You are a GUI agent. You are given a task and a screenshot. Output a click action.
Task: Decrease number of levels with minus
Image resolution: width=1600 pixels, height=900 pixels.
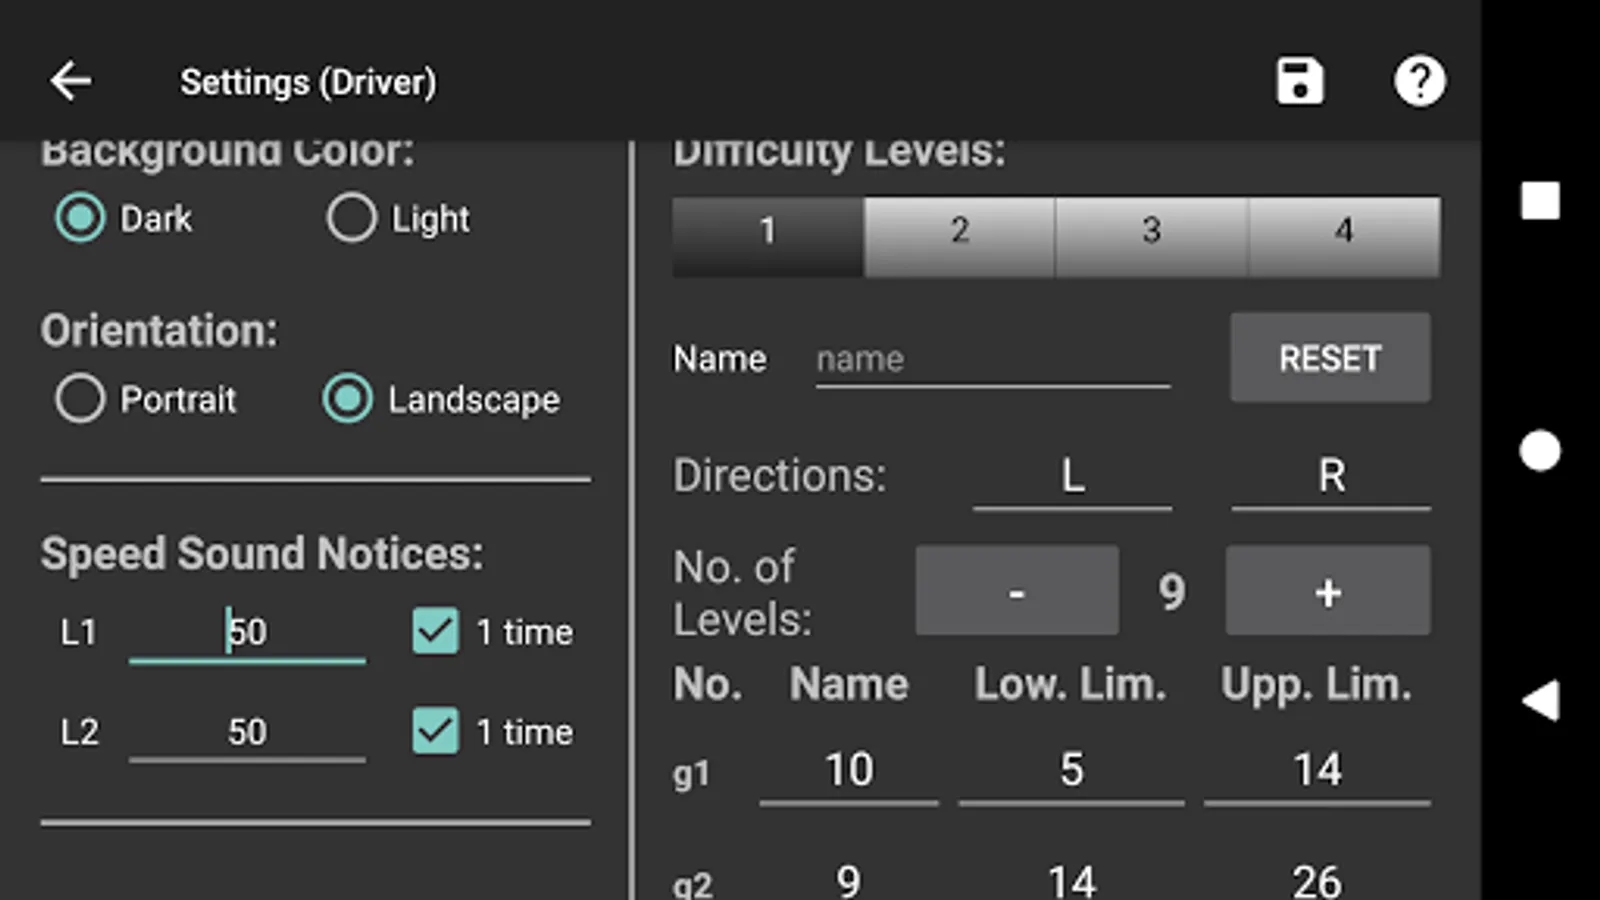pos(1016,591)
